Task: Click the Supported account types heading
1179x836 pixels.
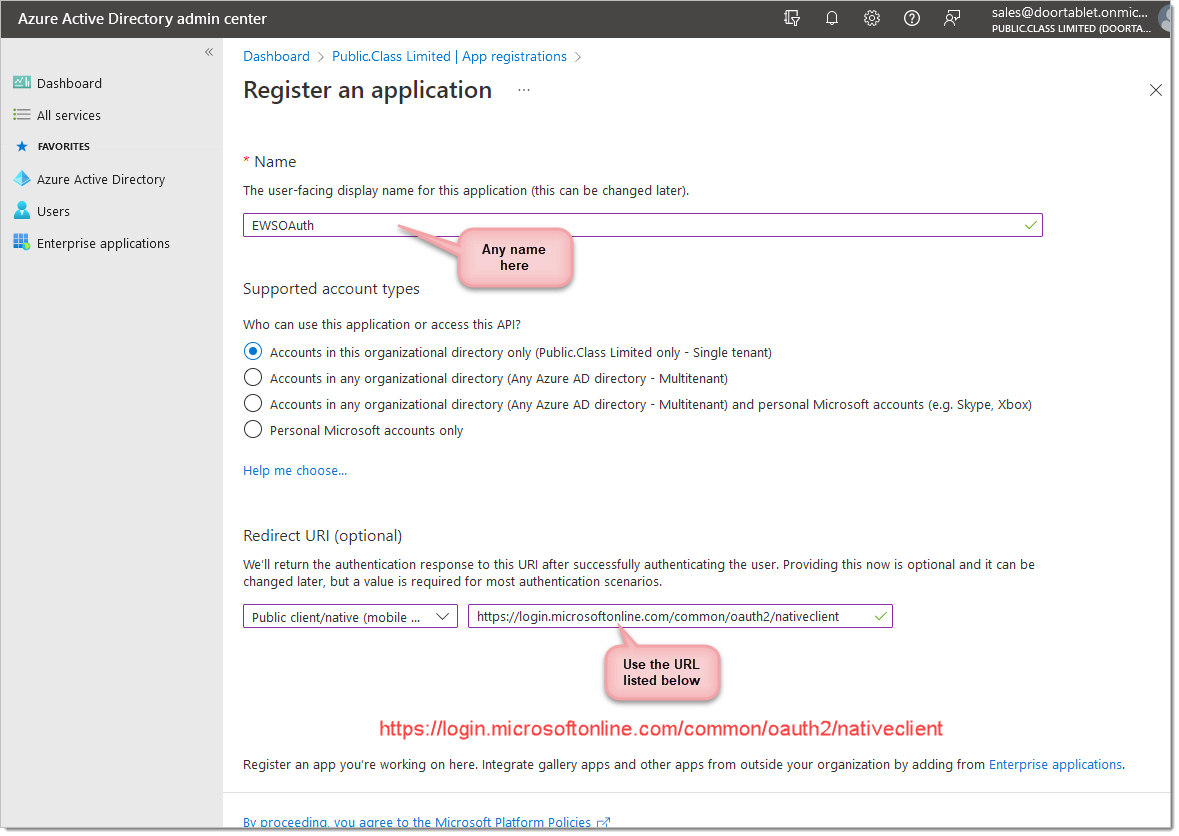Action: 331,289
